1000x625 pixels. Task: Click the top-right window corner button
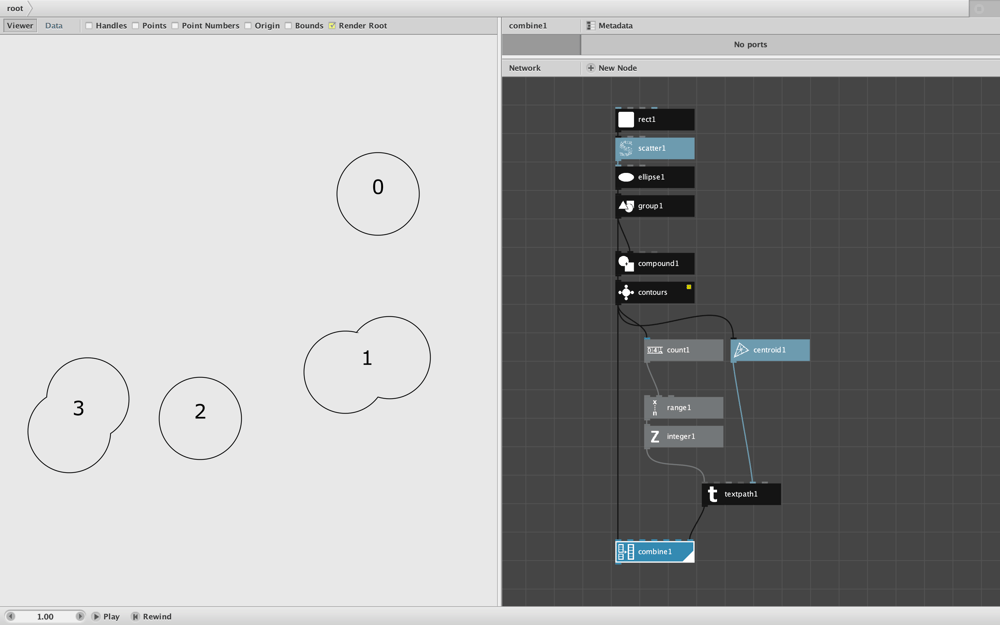click(x=980, y=8)
